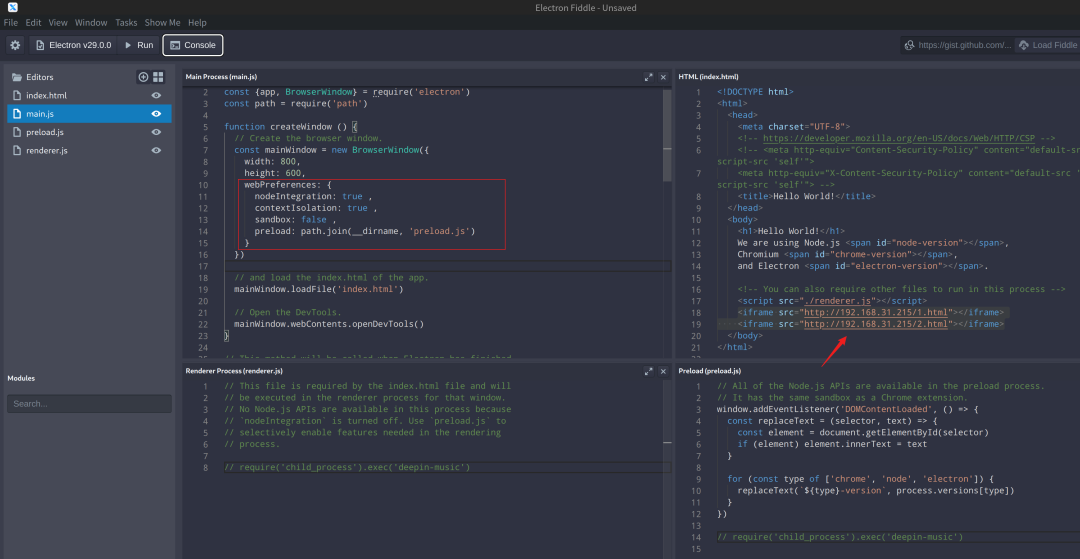
Task: Open the Electron v29.0.0 version selector
Action: point(74,45)
